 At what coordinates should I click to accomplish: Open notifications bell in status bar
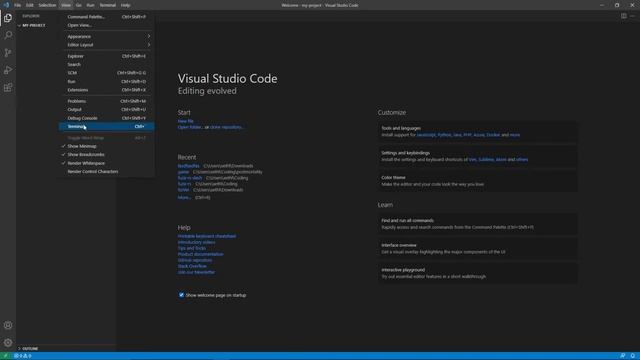[633, 356]
